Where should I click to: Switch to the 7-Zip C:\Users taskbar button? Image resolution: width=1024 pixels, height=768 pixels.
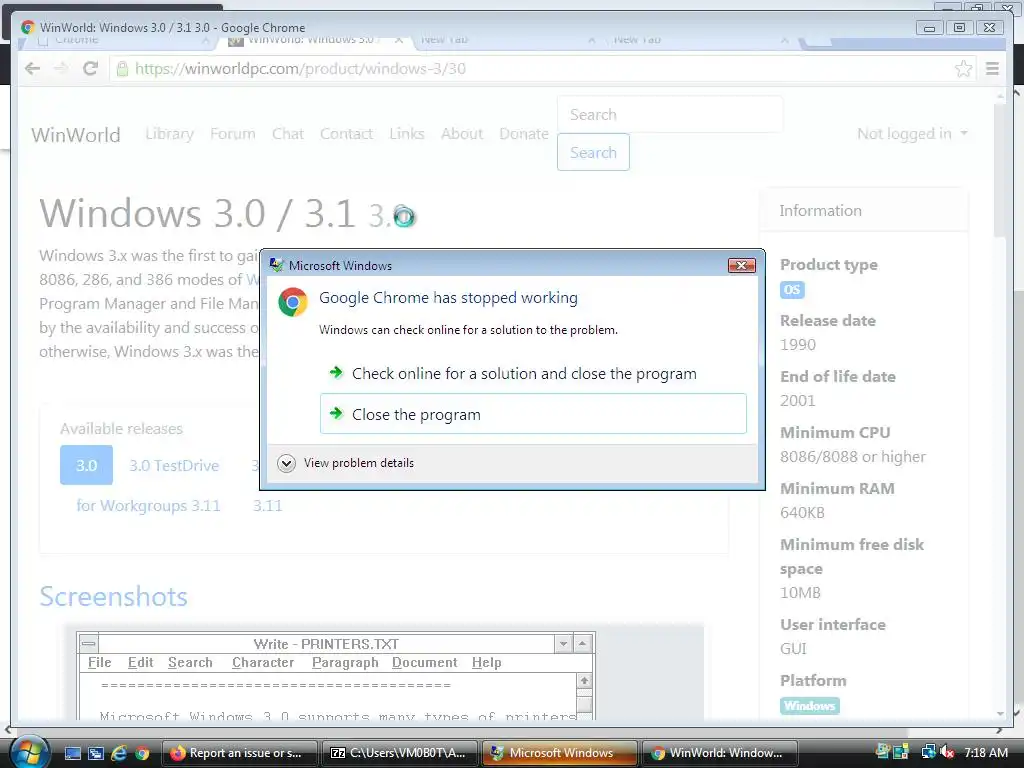pos(399,752)
